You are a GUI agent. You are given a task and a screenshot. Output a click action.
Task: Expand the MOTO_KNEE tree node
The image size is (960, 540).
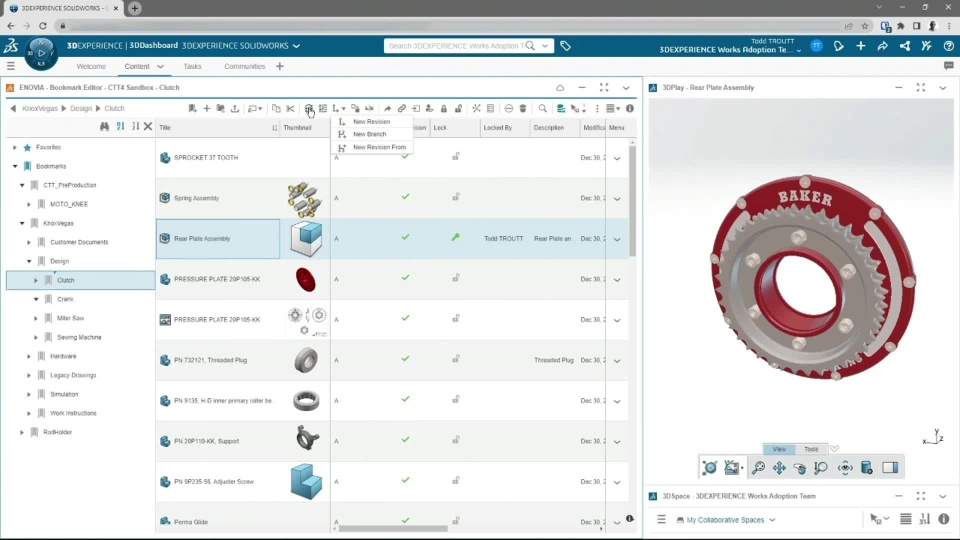point(29,204)
